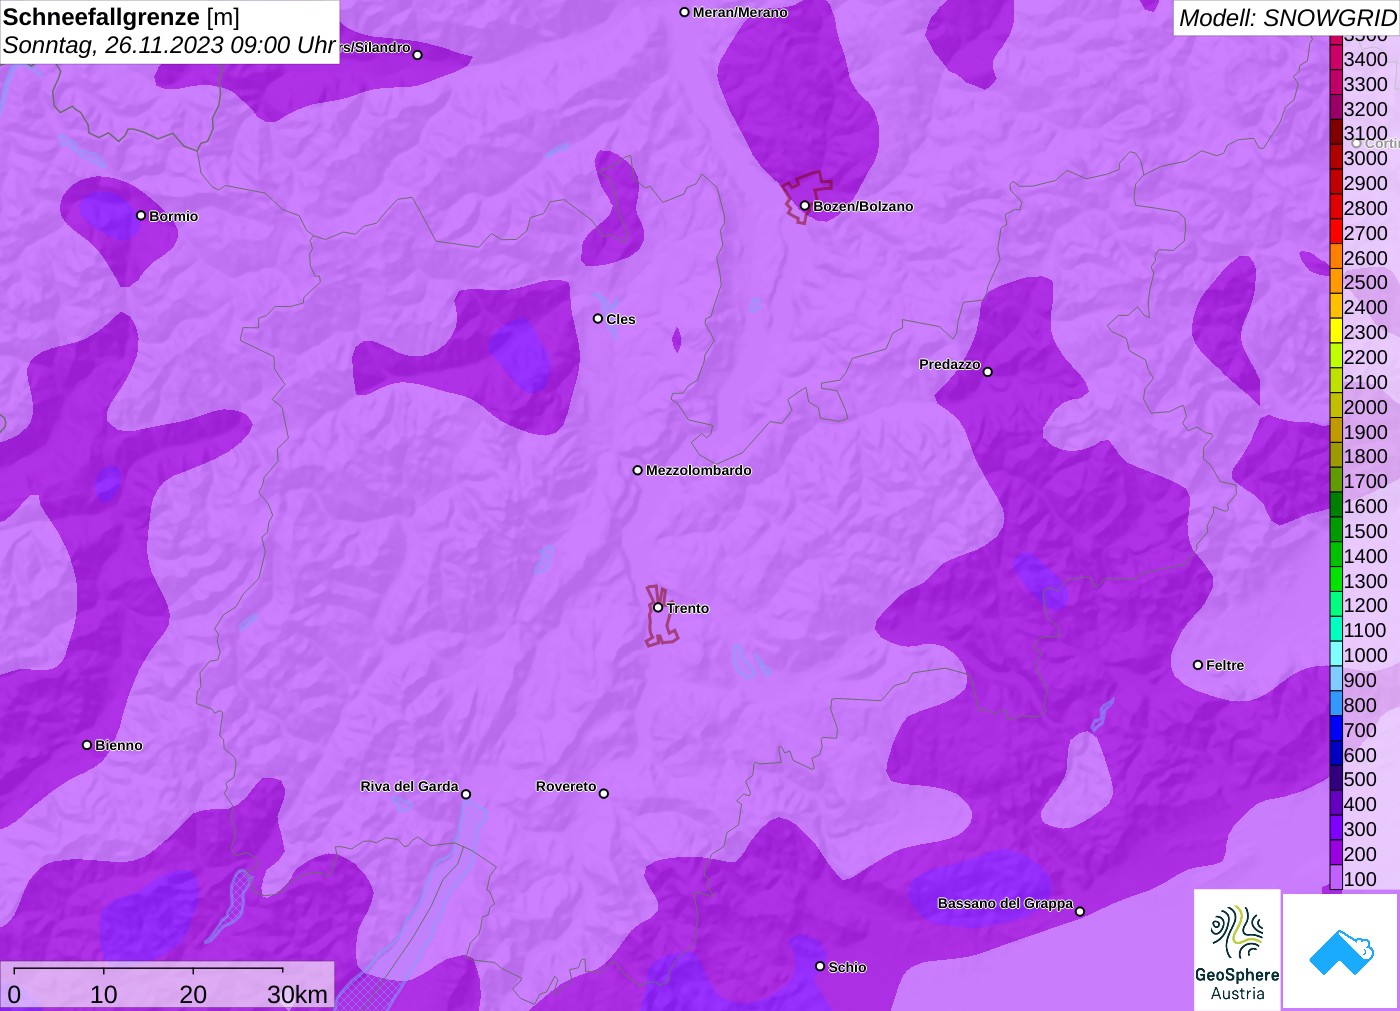Click the 2700 m red legend swatch
The height and width of the screenshot is (1011, 1400).
coord(1336,233)
